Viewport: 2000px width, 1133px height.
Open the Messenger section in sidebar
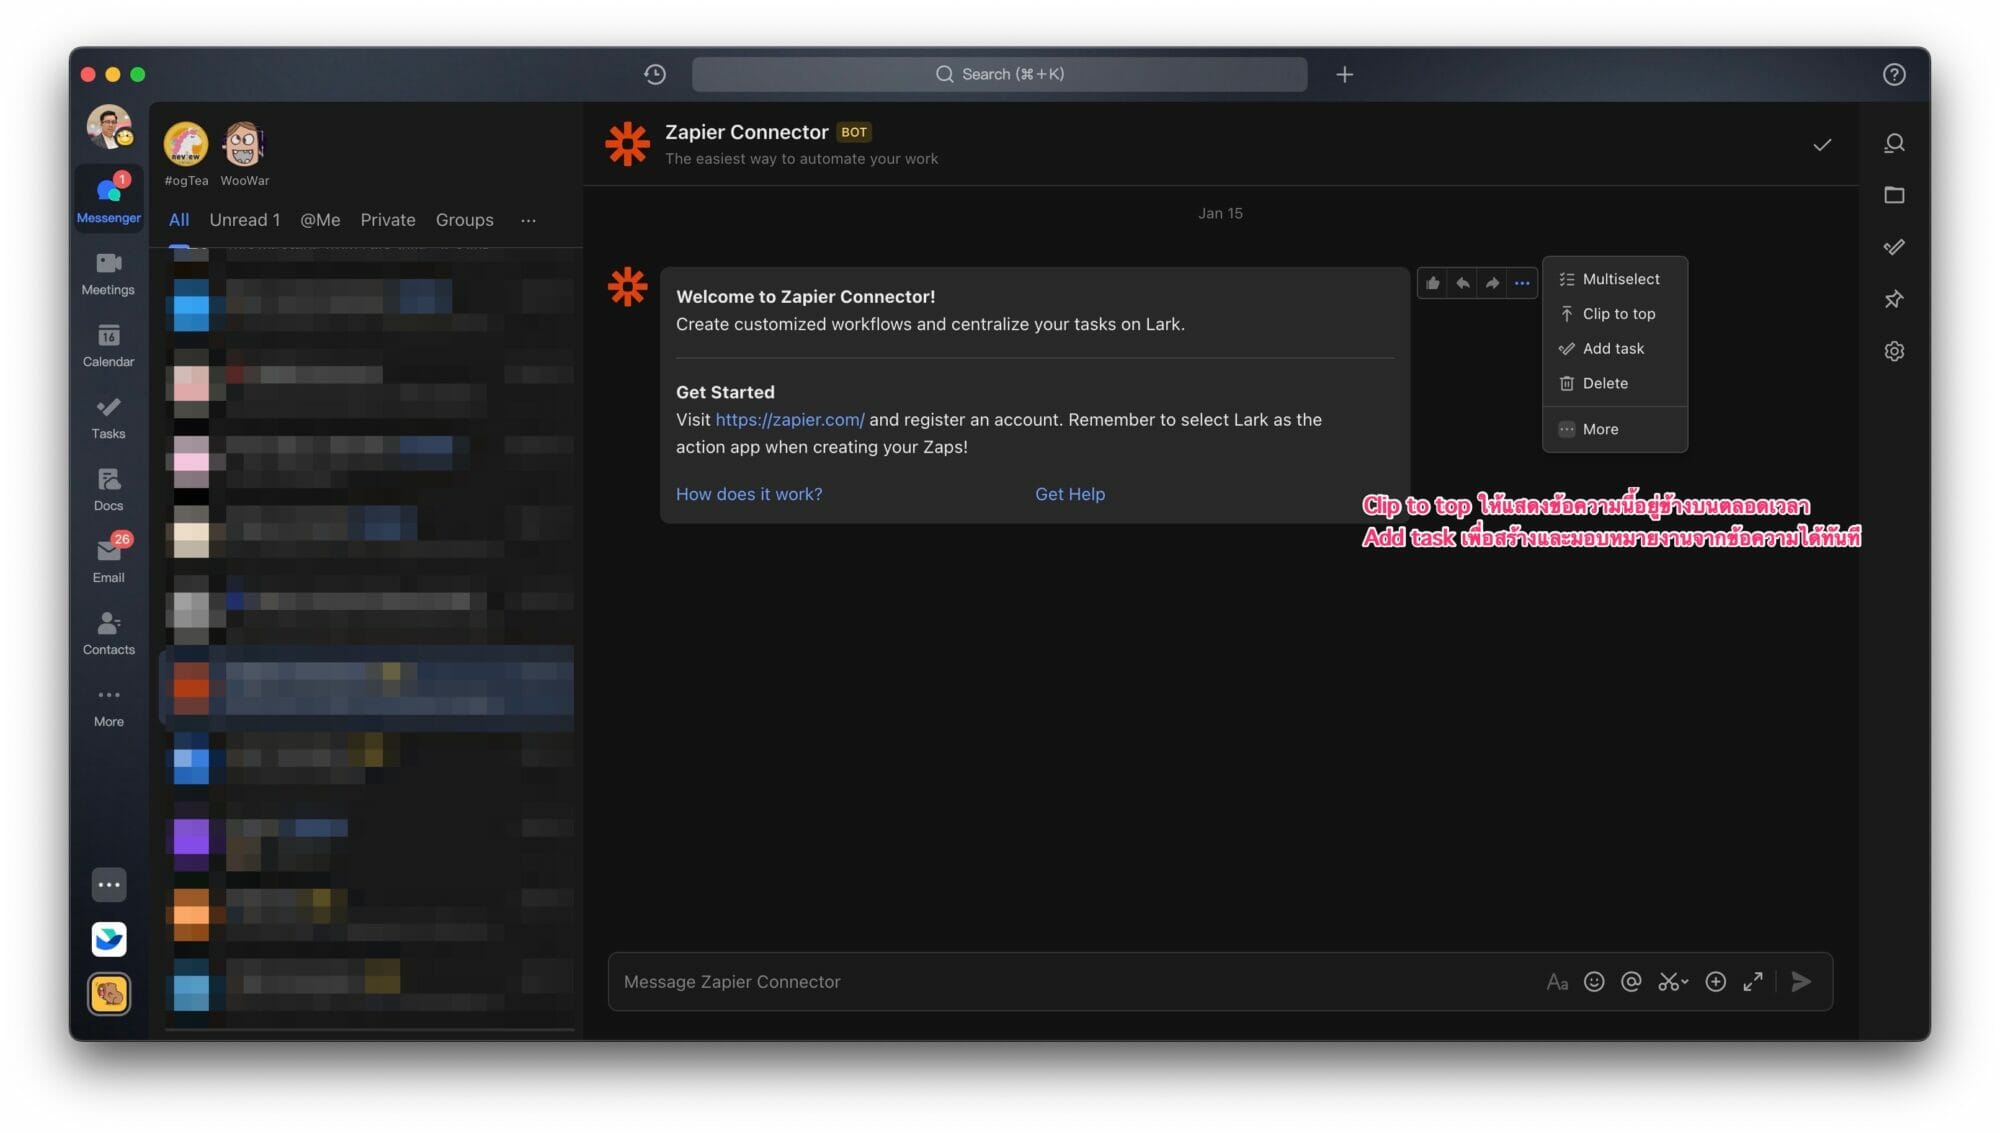[109, 199]
